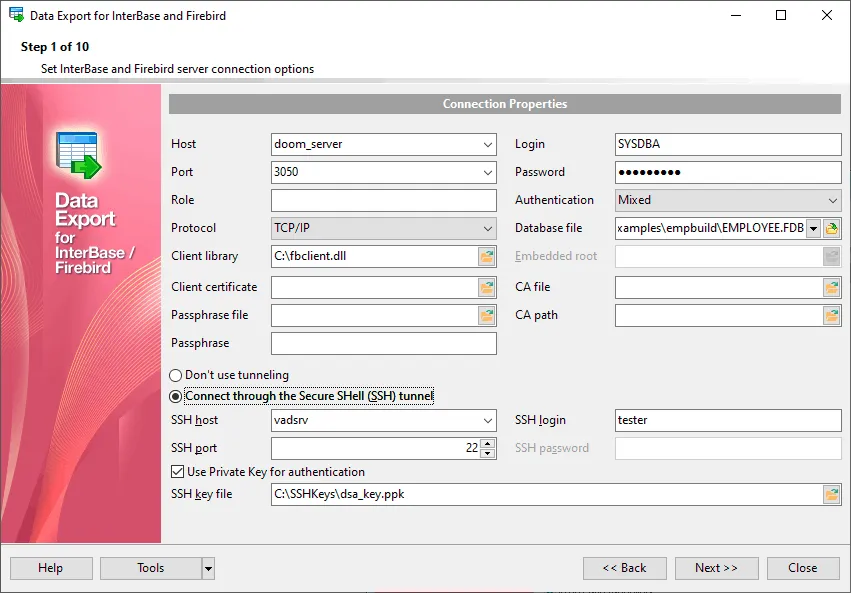Image resolution: width=851 pixels, height=593 pixels.
Task: Click the Connection Properties header
Action: point(505,104)
